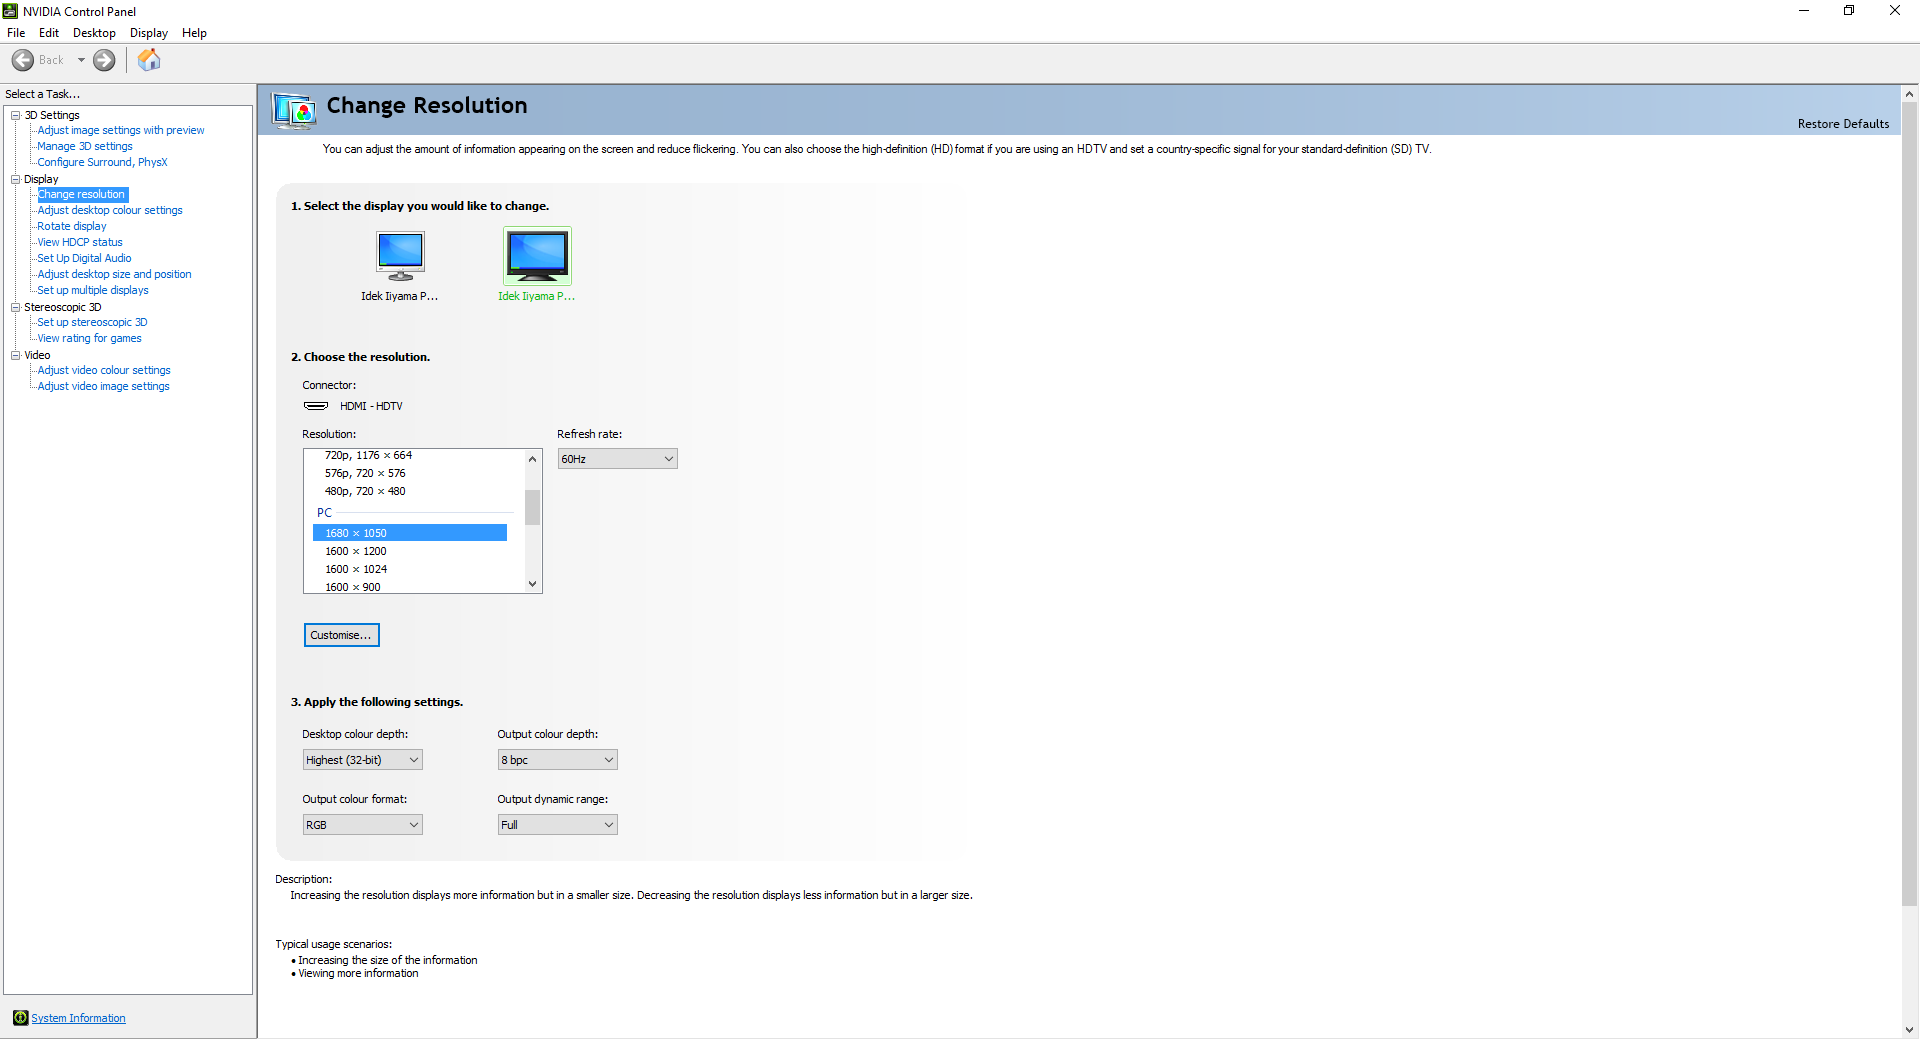Open Set Up Digital Audio
The height and width of the screenshot is (1040, 1920).
[x=84, y=258]
